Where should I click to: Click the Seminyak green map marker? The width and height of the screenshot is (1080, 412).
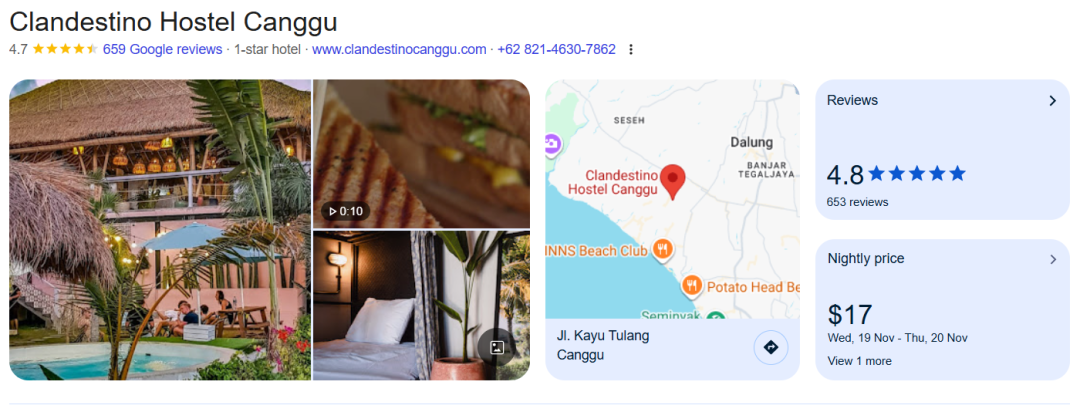tap(716, 316)
